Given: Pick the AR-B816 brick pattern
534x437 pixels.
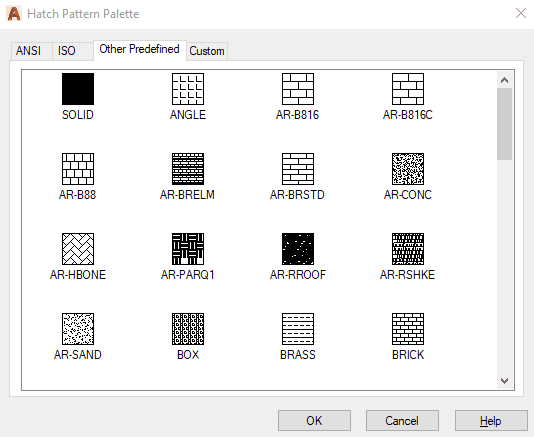Looking at the screenshot, I should tap(298, 89).
